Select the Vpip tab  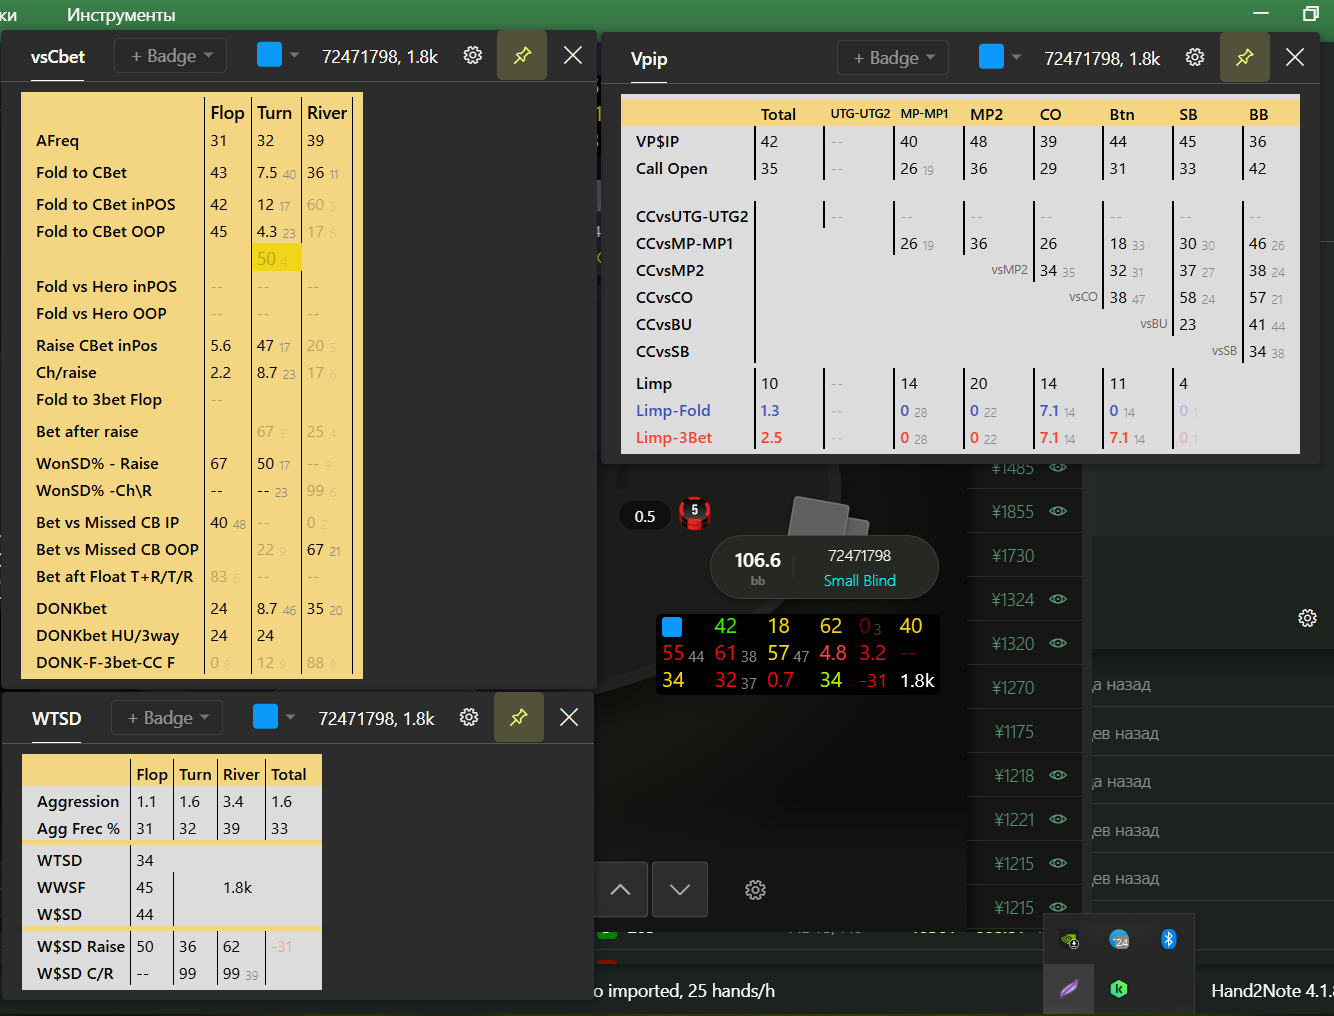tap(649, 59)
